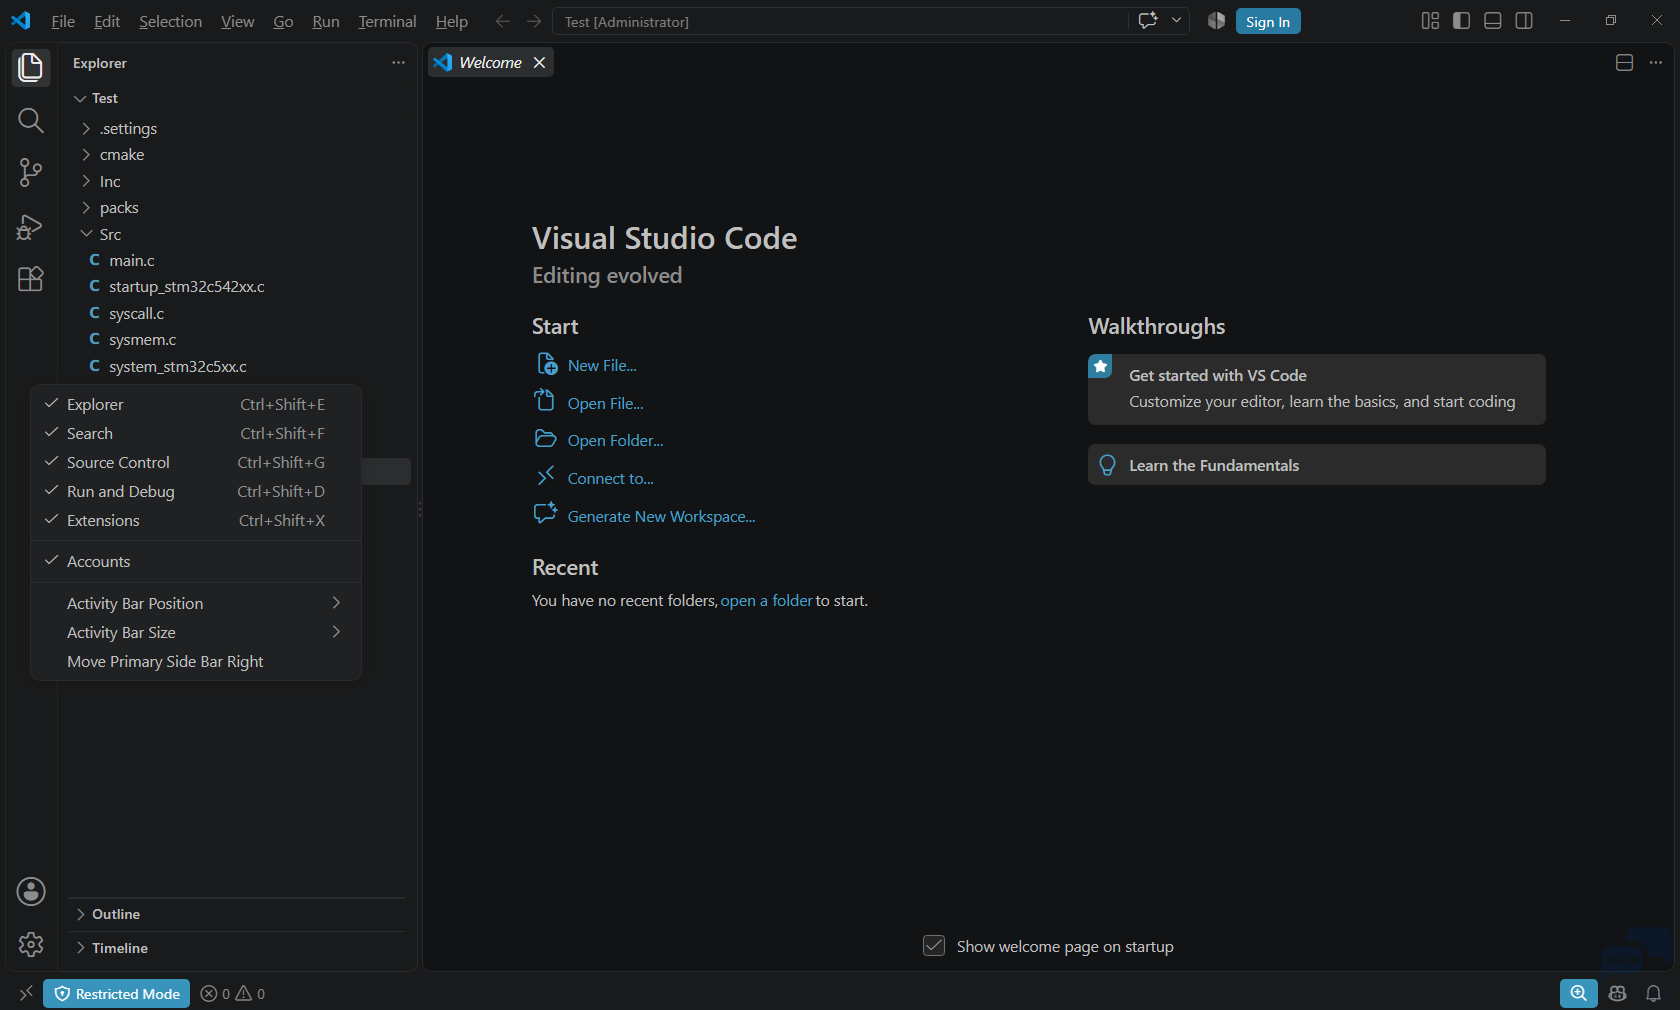
Task: Open the zoom status bar icon
Action: 1578,993
